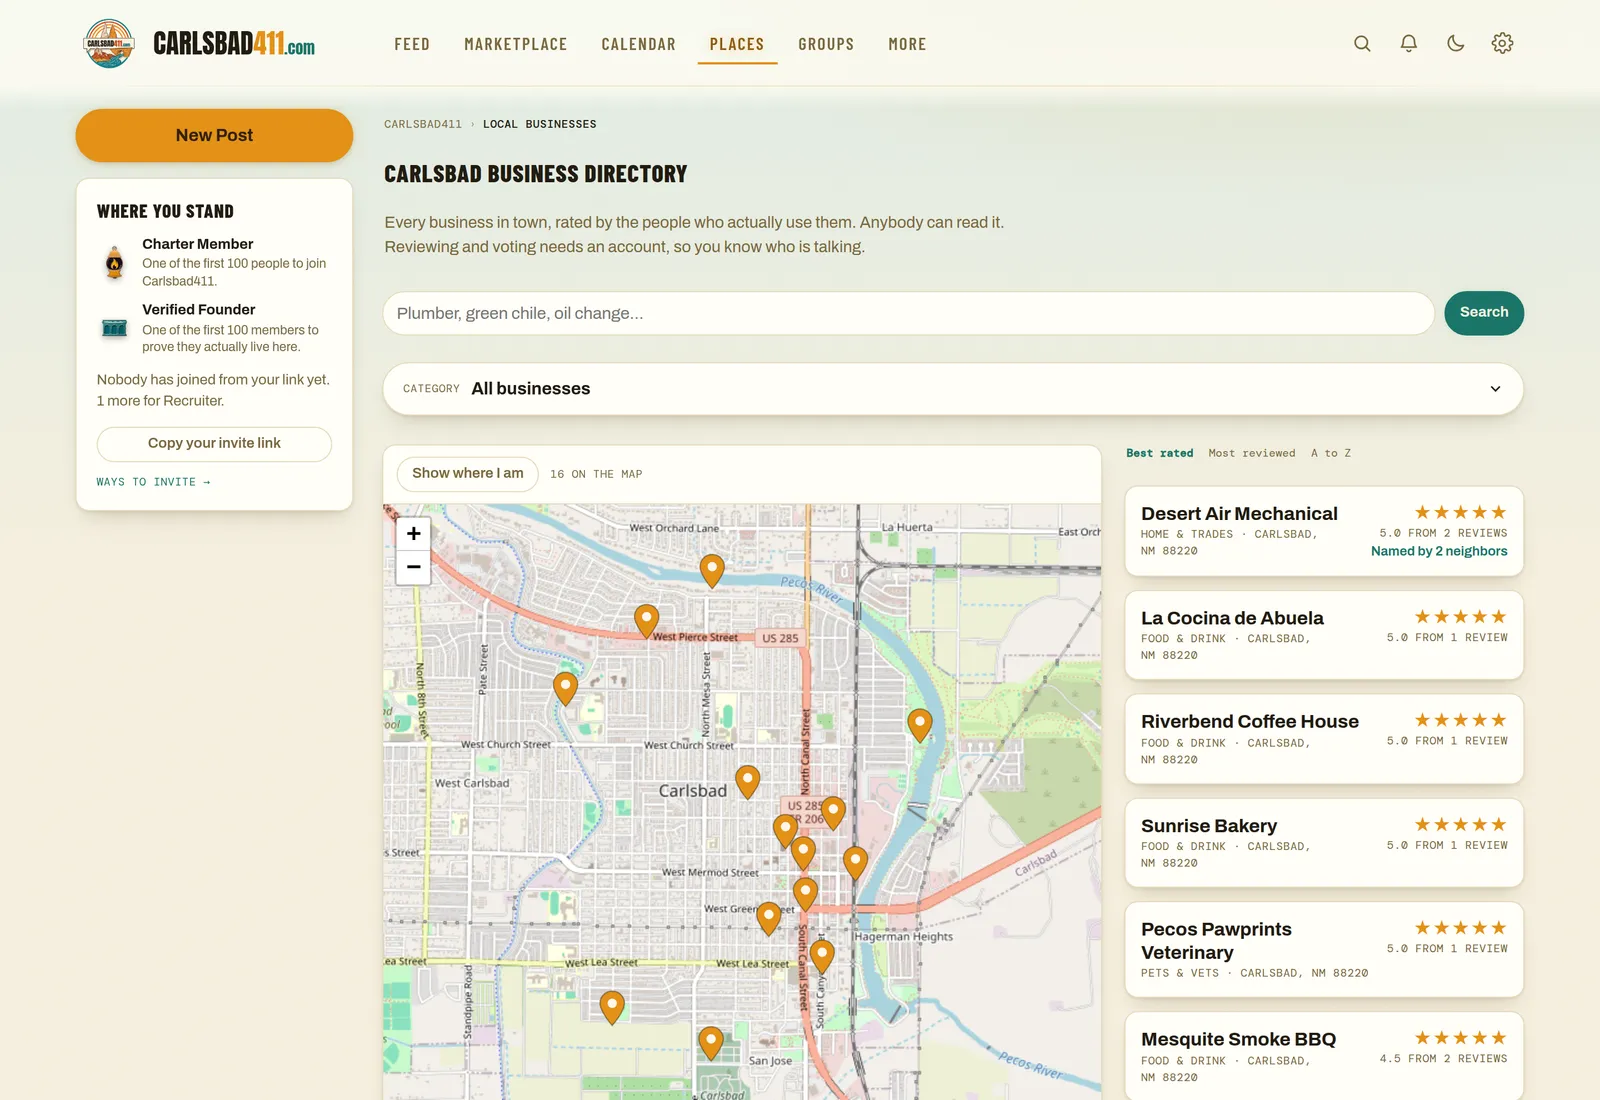The image size is (1600, 1100).
Task: Click map pin beside Carlsbad city label
Action: (x=748, y=781)
